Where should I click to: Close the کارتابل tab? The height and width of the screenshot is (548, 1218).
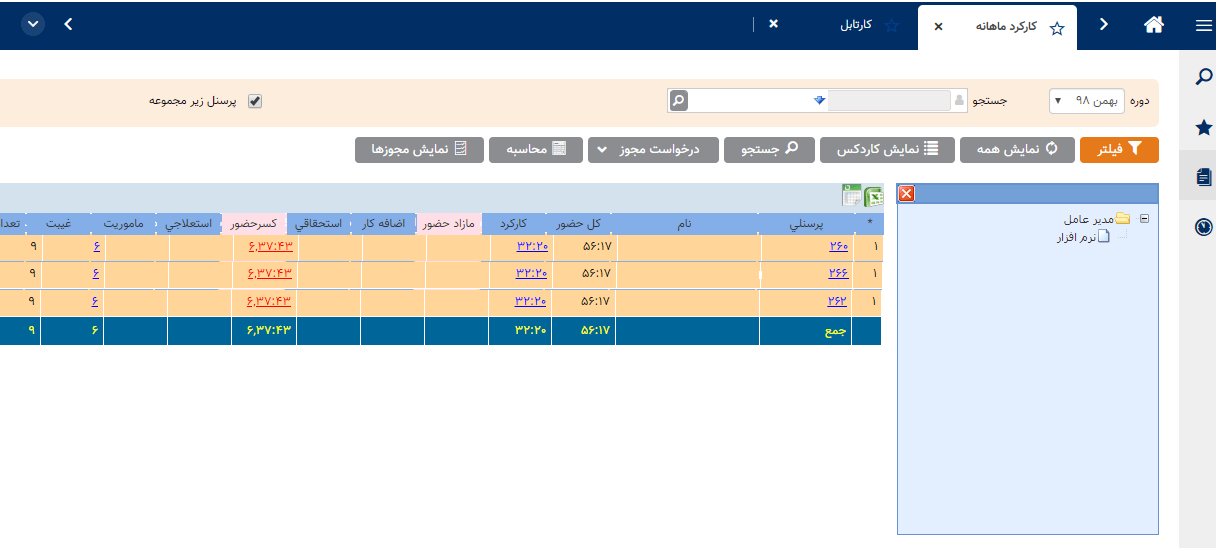point(773,24)
